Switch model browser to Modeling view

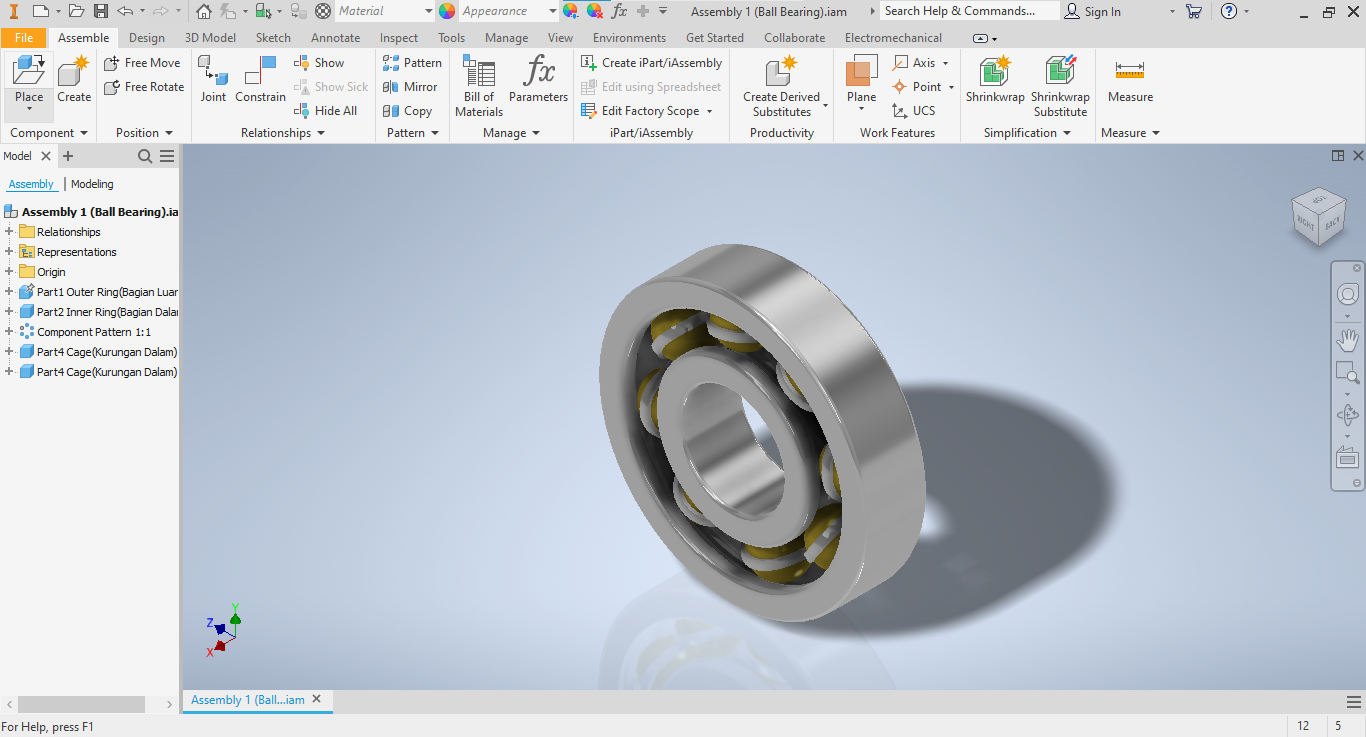pos(92,184)
